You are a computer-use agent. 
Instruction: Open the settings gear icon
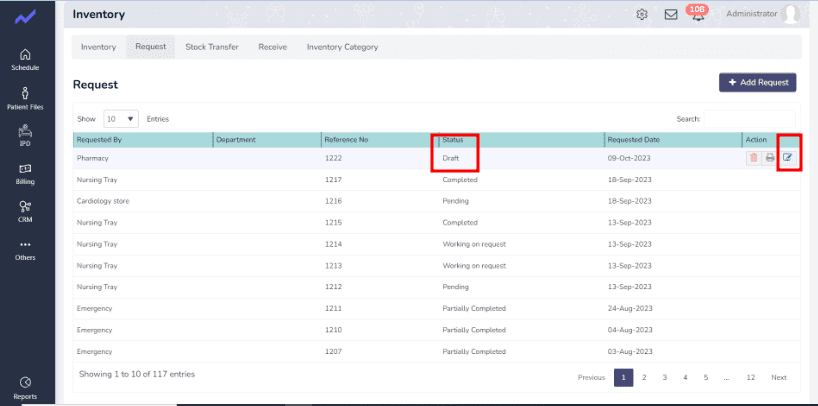point(642,14)
